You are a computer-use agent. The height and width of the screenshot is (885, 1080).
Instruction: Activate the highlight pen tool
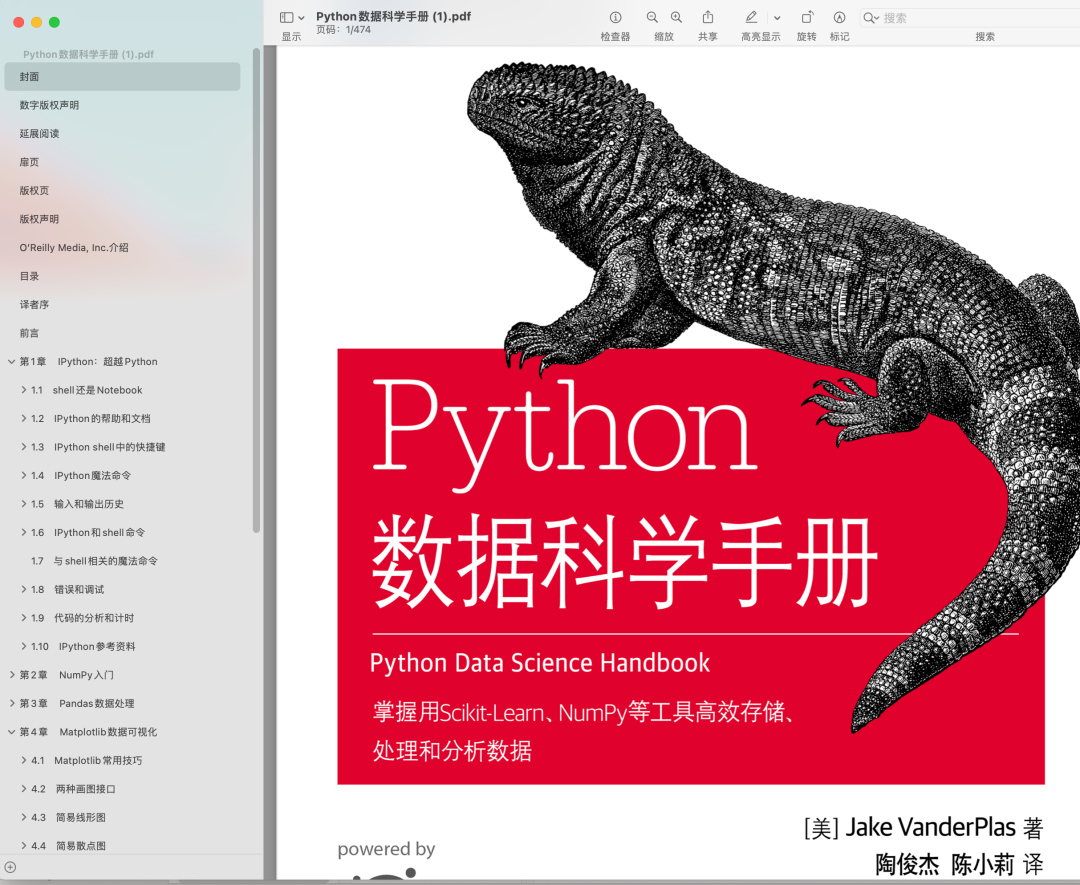coord(751,18)
